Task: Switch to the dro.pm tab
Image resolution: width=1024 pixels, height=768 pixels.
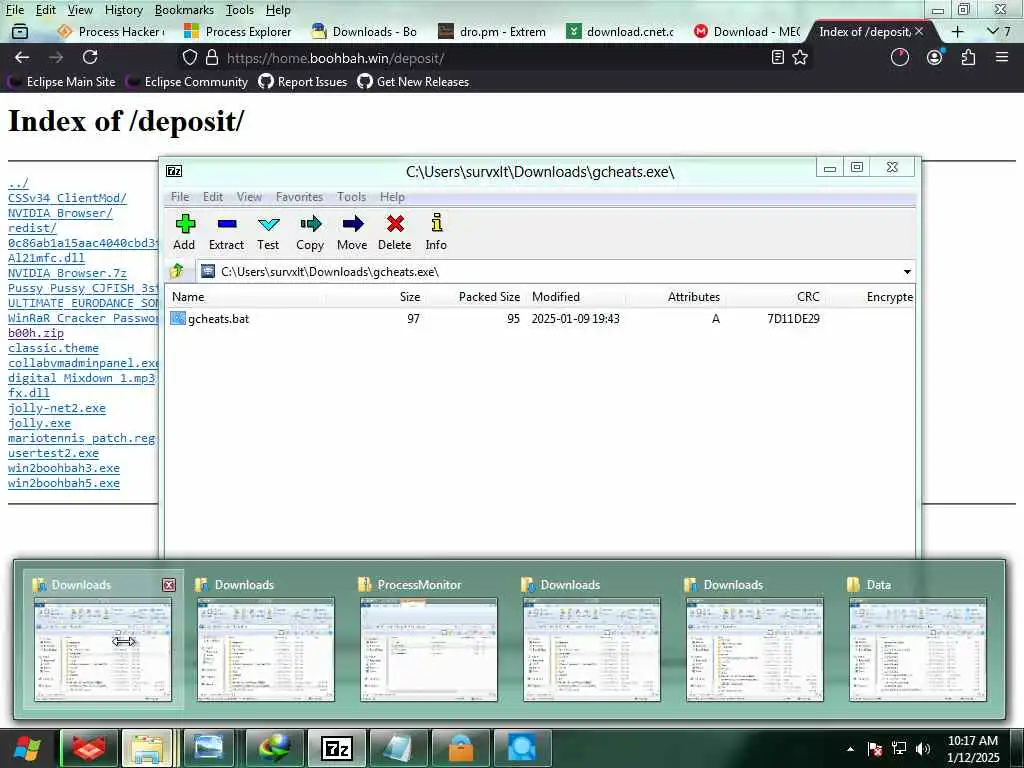Action: (x=493, y=31)
